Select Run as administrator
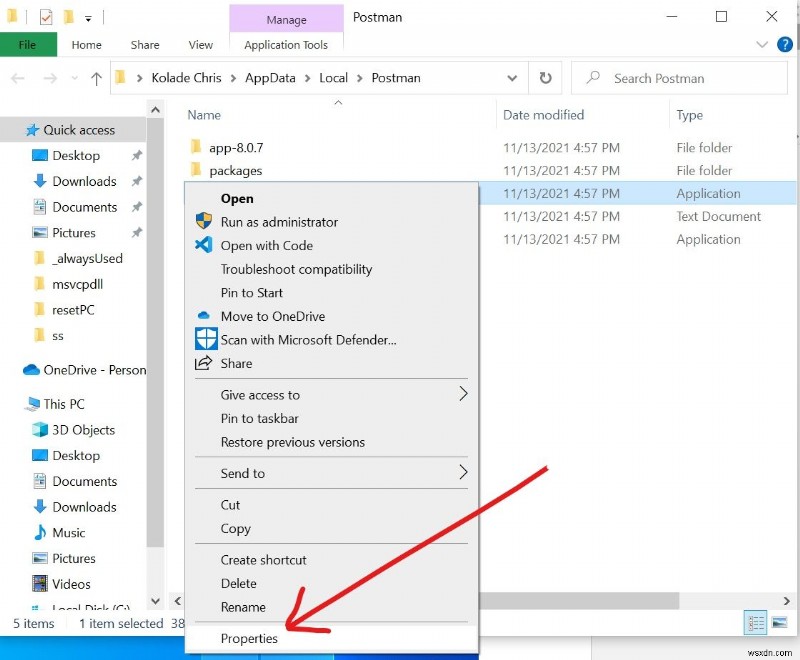The width and height of the screenshot is (800, 660). [x=281, y=222]
